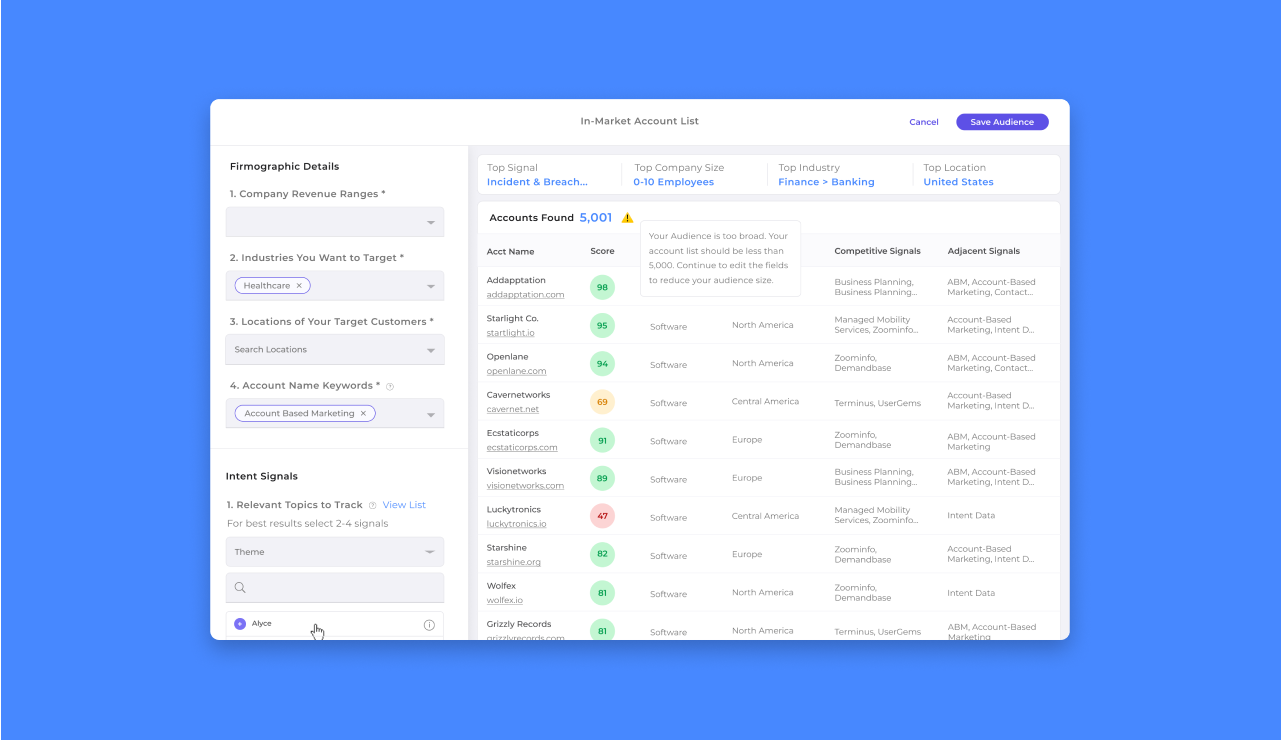
Task: Click Intent Data in the Luckytronics row
Action: pyautogui.click(x=971, y=516)
